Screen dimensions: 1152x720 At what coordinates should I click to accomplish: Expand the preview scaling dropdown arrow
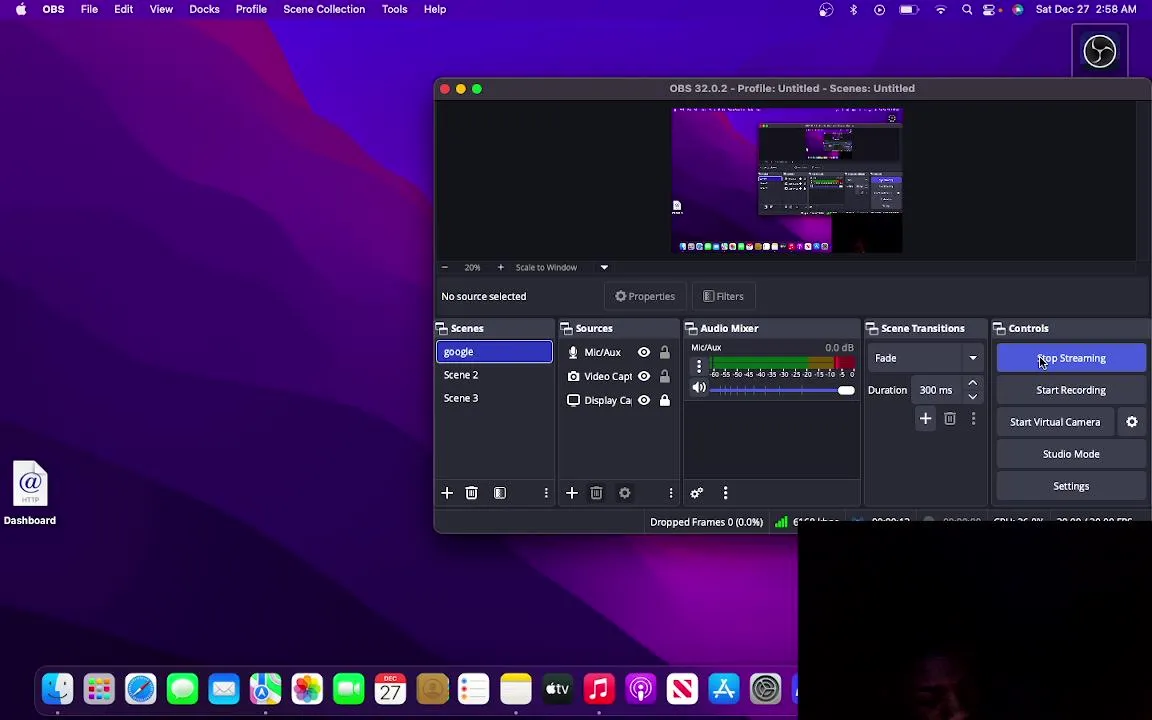604,267
